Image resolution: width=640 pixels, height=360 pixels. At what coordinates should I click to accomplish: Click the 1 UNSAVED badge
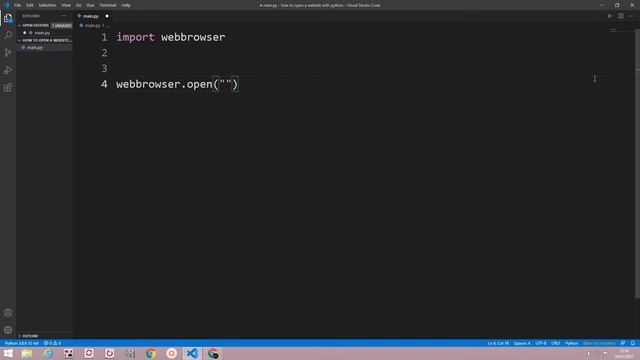[x=62, y=25]
